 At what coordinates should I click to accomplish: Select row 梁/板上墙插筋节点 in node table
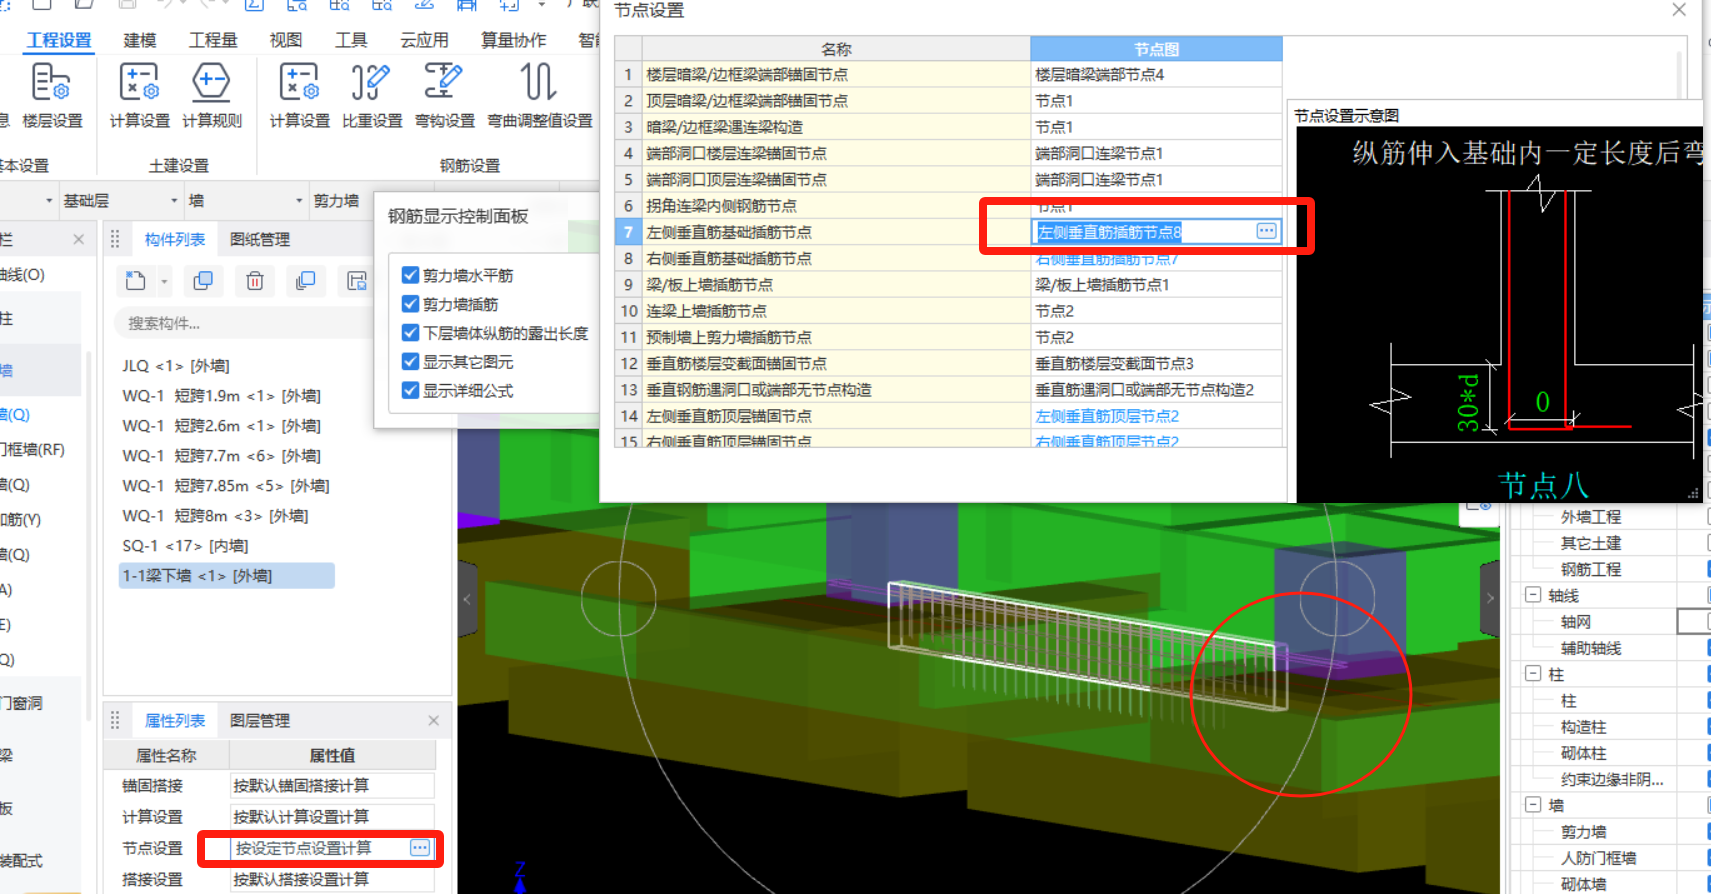point(836,285)
